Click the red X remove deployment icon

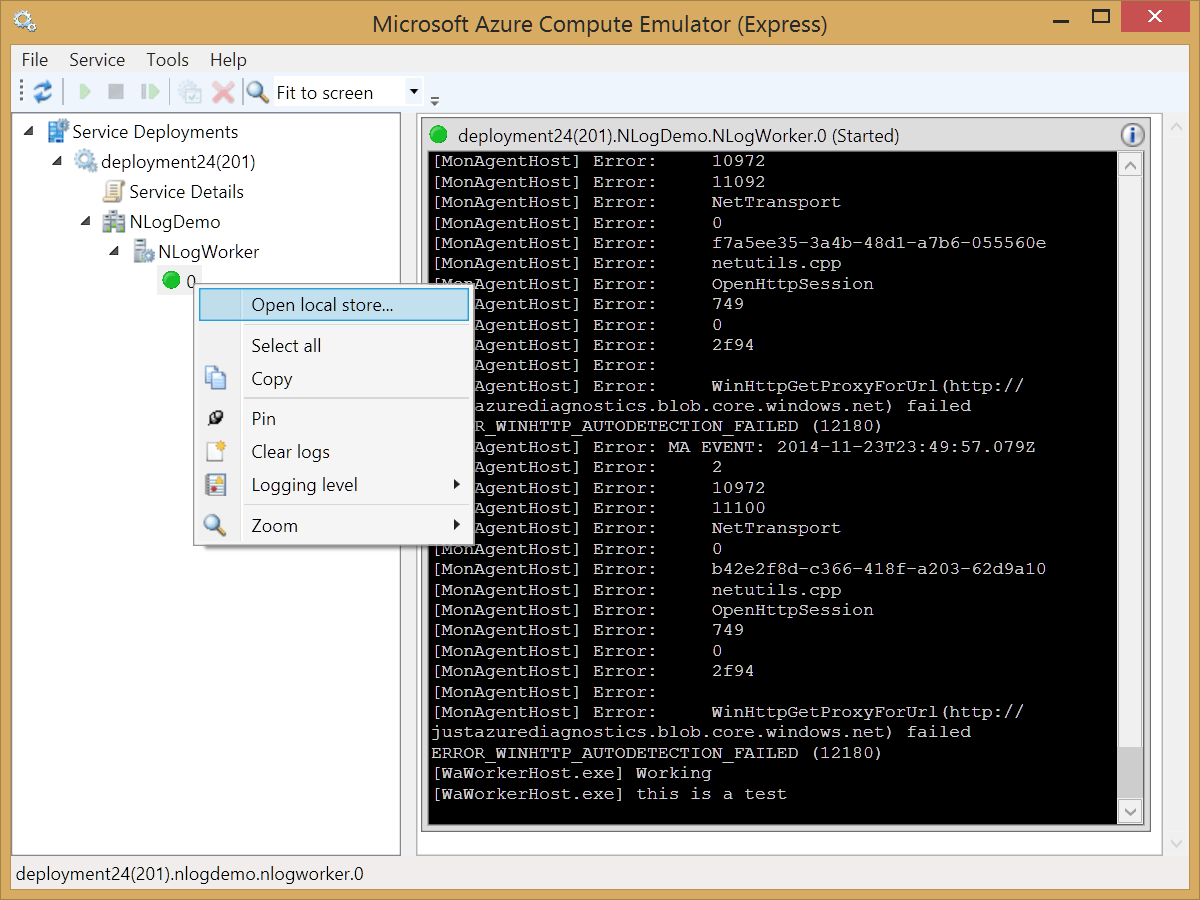pos(223,92)
